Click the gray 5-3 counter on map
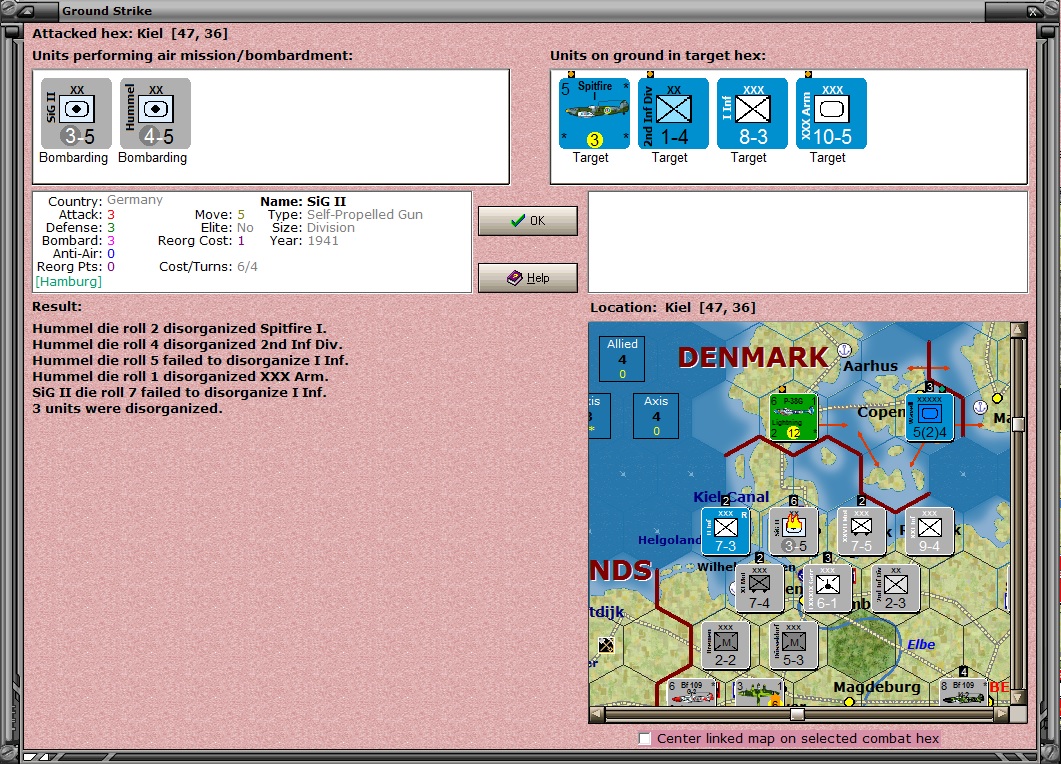Screen dimensions: 1061x764 point(793,645)
